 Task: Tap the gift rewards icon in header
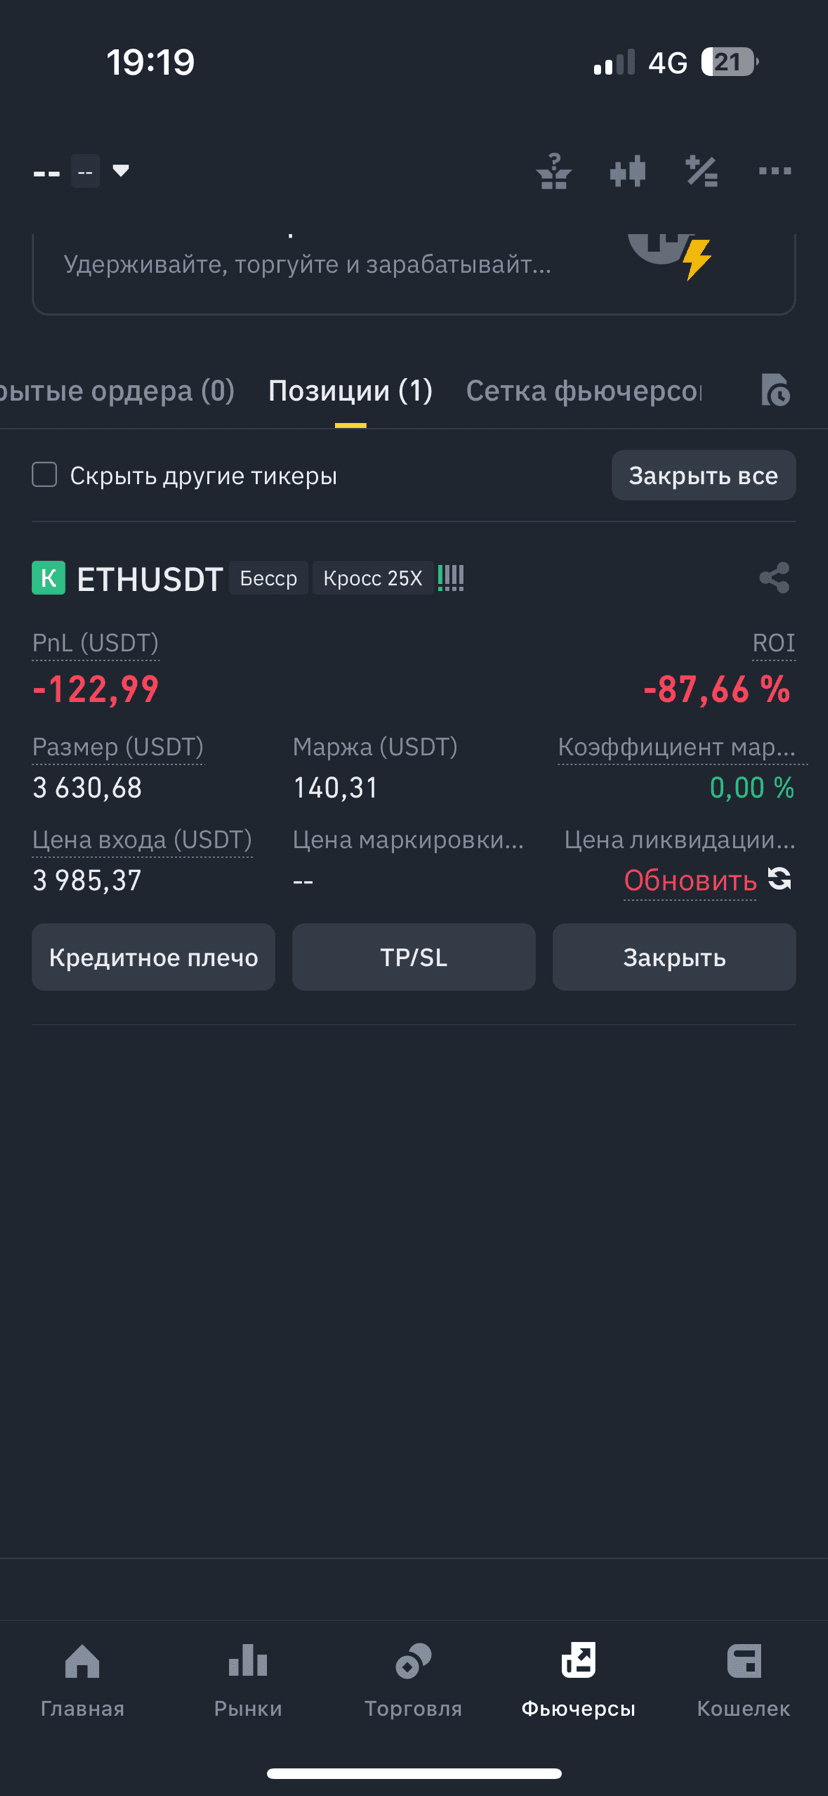coord(553,172)
